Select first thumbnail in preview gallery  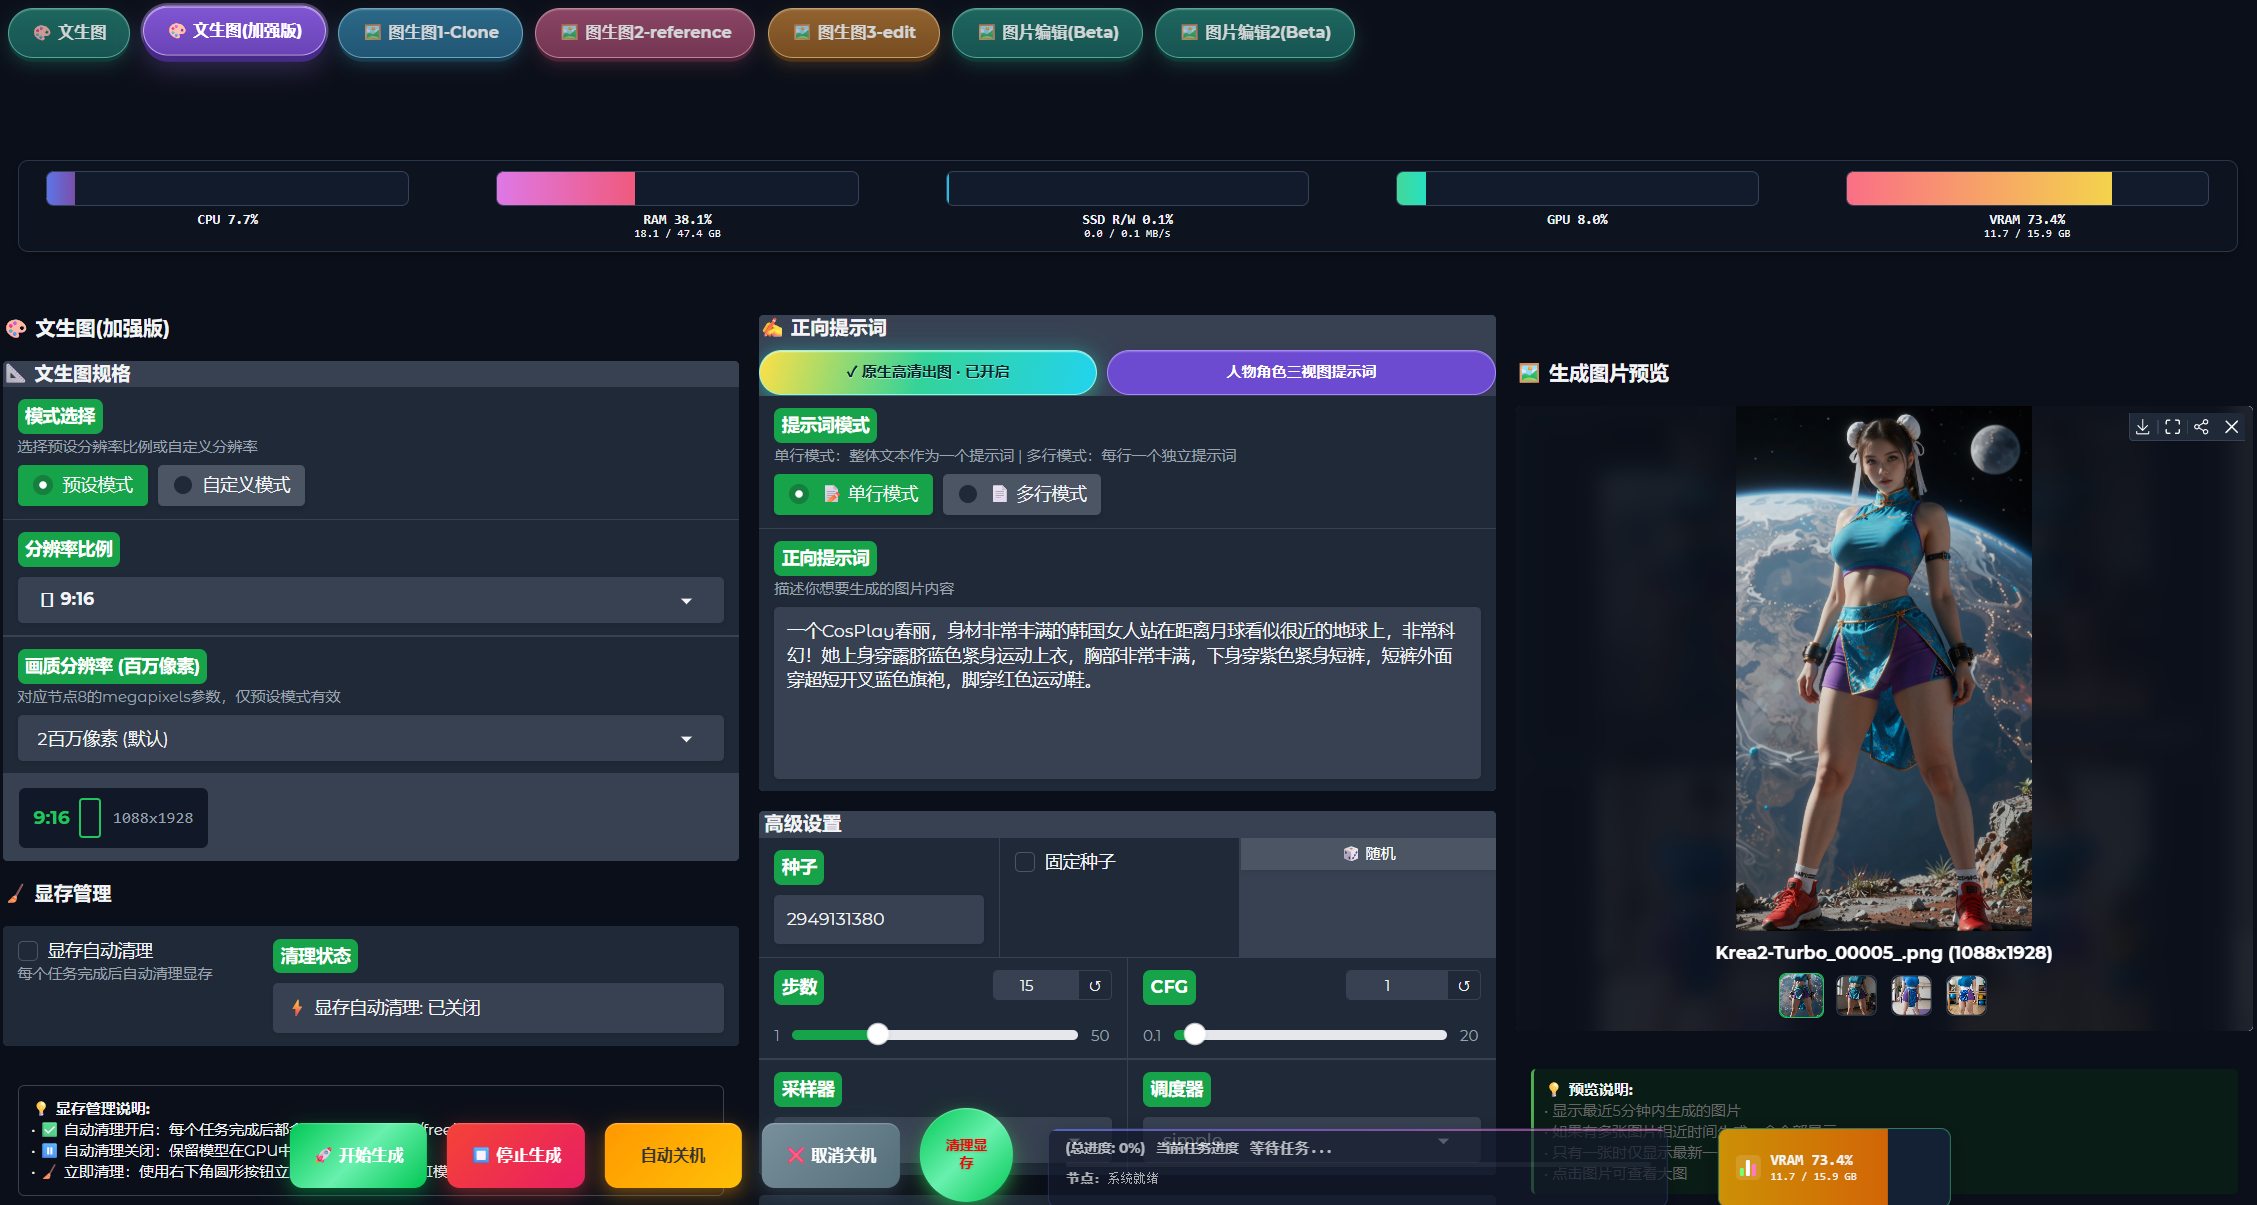pyautogui.click(x=1801, y=996)
